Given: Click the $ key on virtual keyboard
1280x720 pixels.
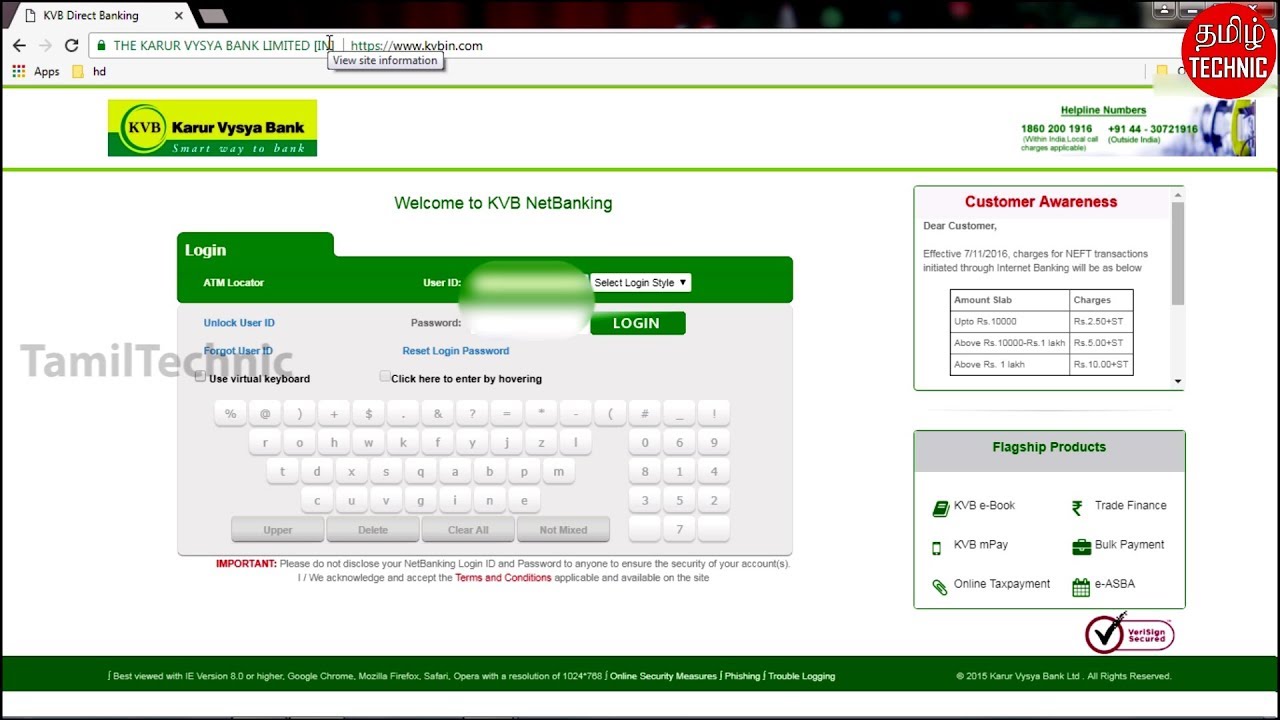Looking at the screenshot, I should [368, 414].
